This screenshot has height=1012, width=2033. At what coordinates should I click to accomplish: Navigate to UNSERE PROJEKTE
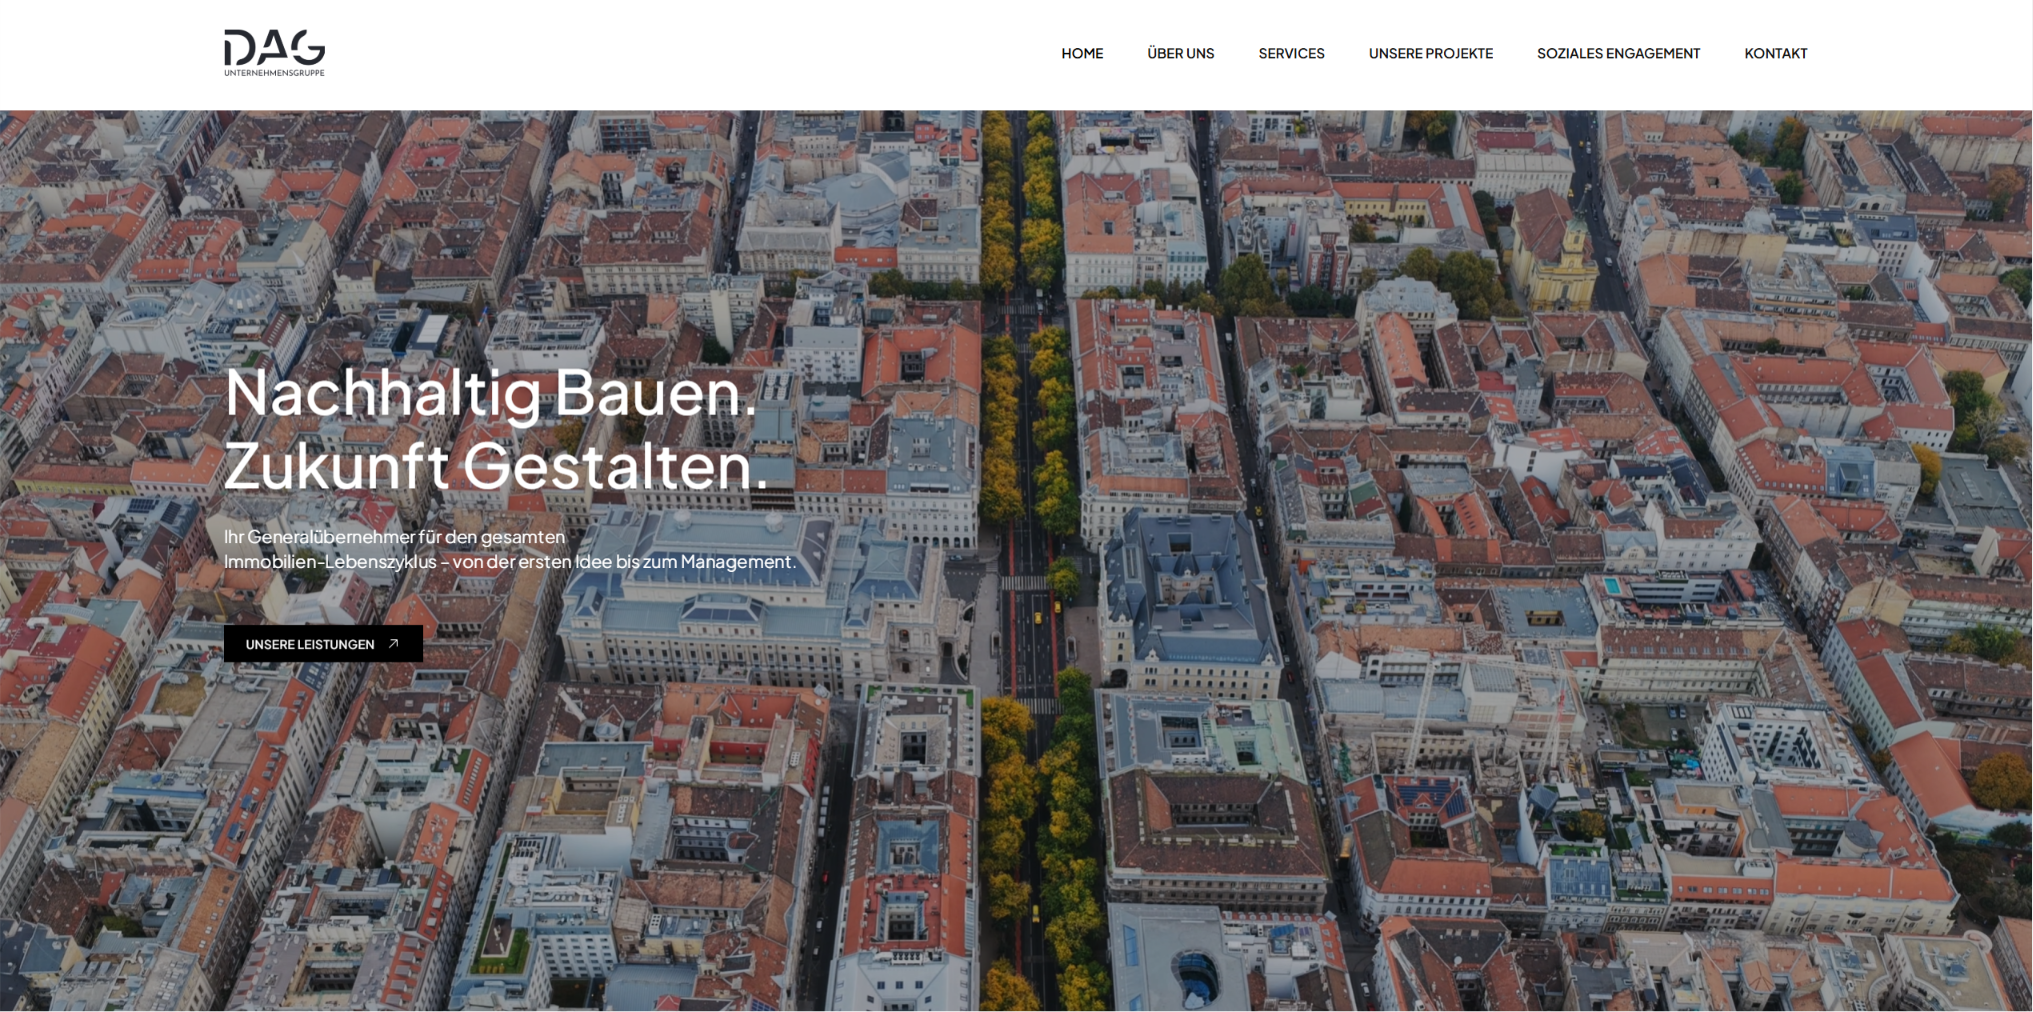click(x=1430, y=53)
